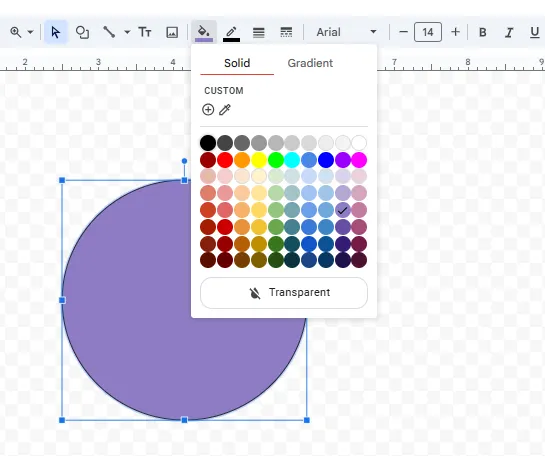Screen dimensions: 545x456
Task: Select the arrow Select tool
Action: click(x=56, y=32)
